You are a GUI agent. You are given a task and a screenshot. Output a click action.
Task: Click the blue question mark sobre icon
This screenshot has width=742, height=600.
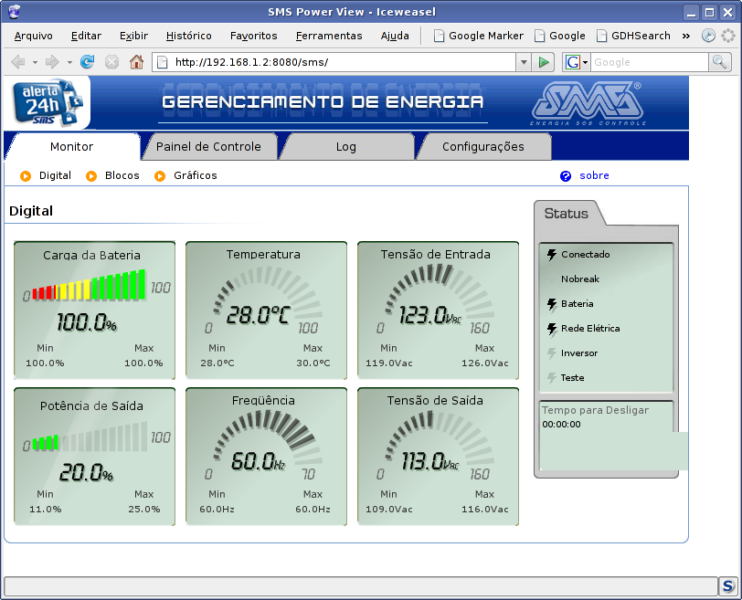(565, 176)
